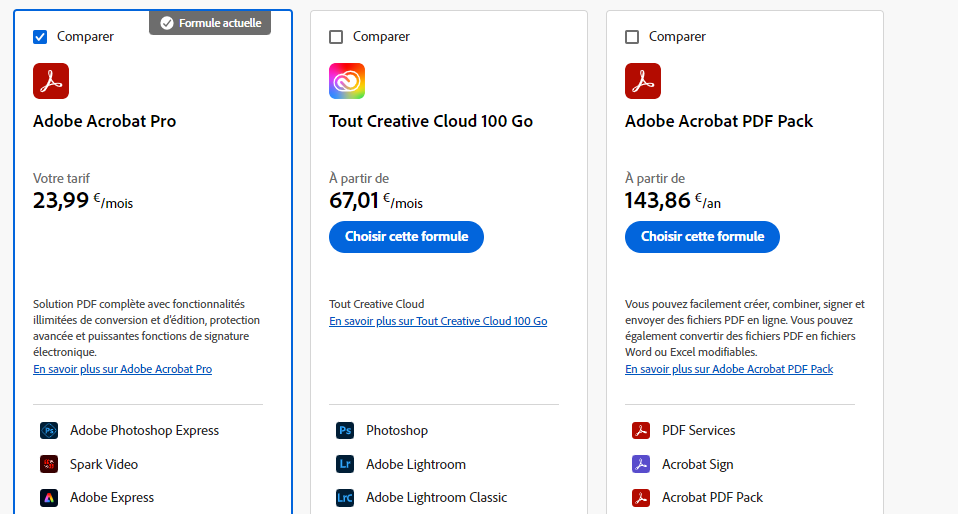
Task: Choose the Tout Creative Cloud 100 Go plan
Action: point(406,237)
